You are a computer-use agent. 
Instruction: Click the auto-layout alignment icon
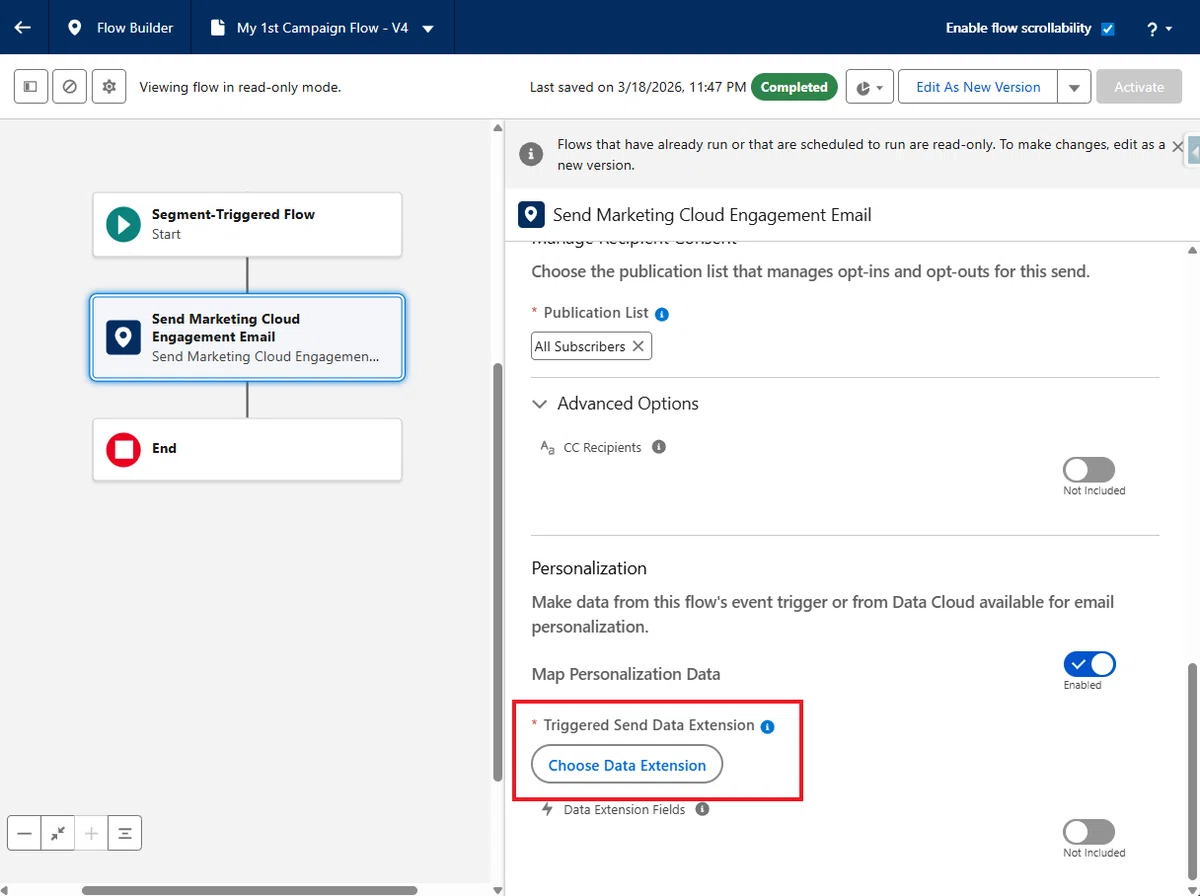click(x=125, y=833)
